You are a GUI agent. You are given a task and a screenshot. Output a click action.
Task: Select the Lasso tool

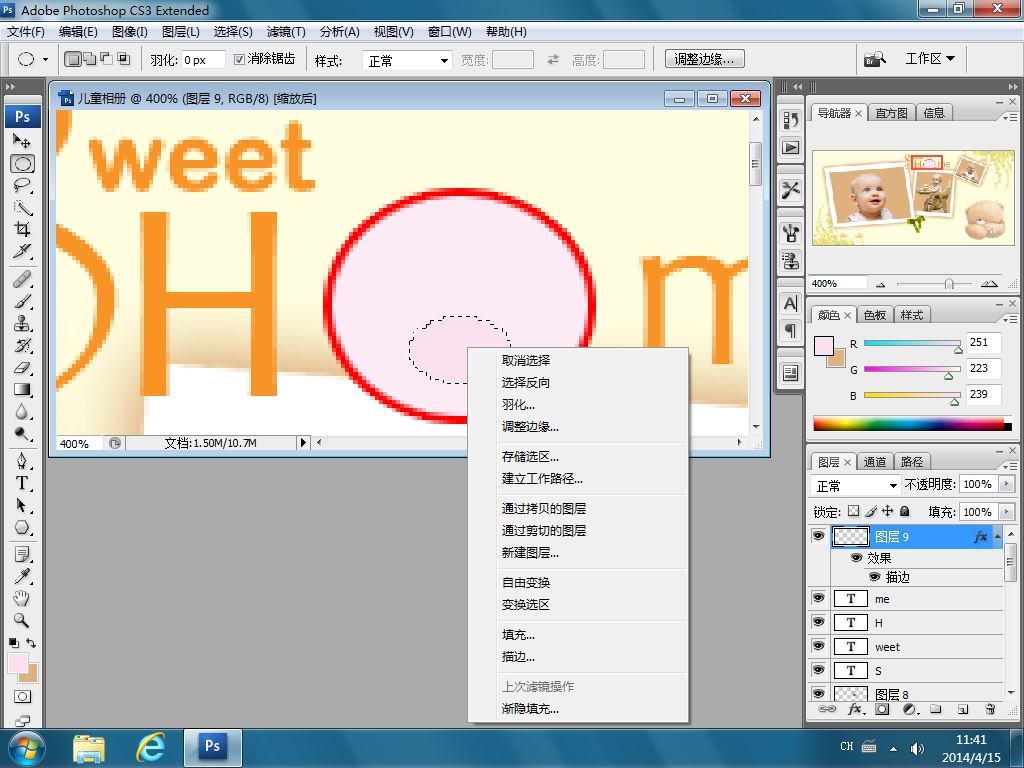pyautogui.click(x=22, y=185)
